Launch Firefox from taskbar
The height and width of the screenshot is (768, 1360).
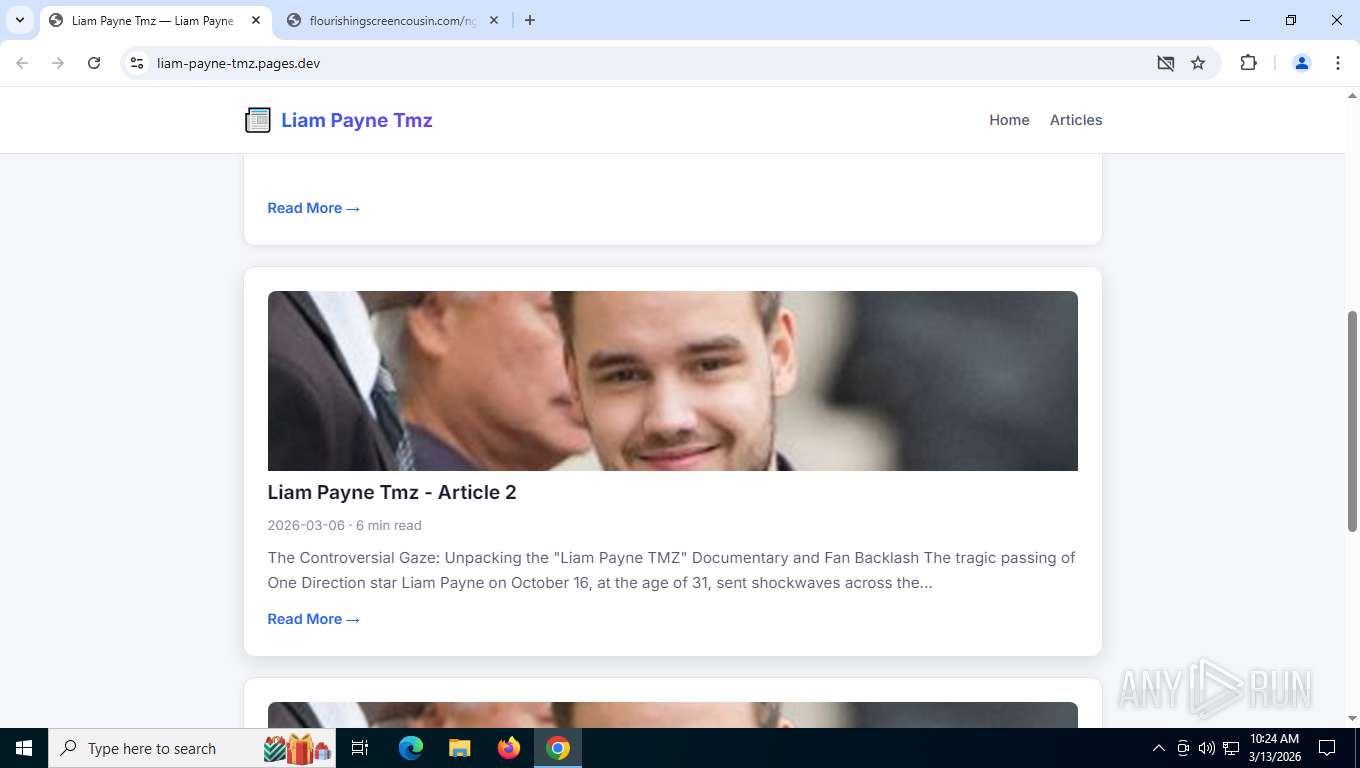pos(509,748)
